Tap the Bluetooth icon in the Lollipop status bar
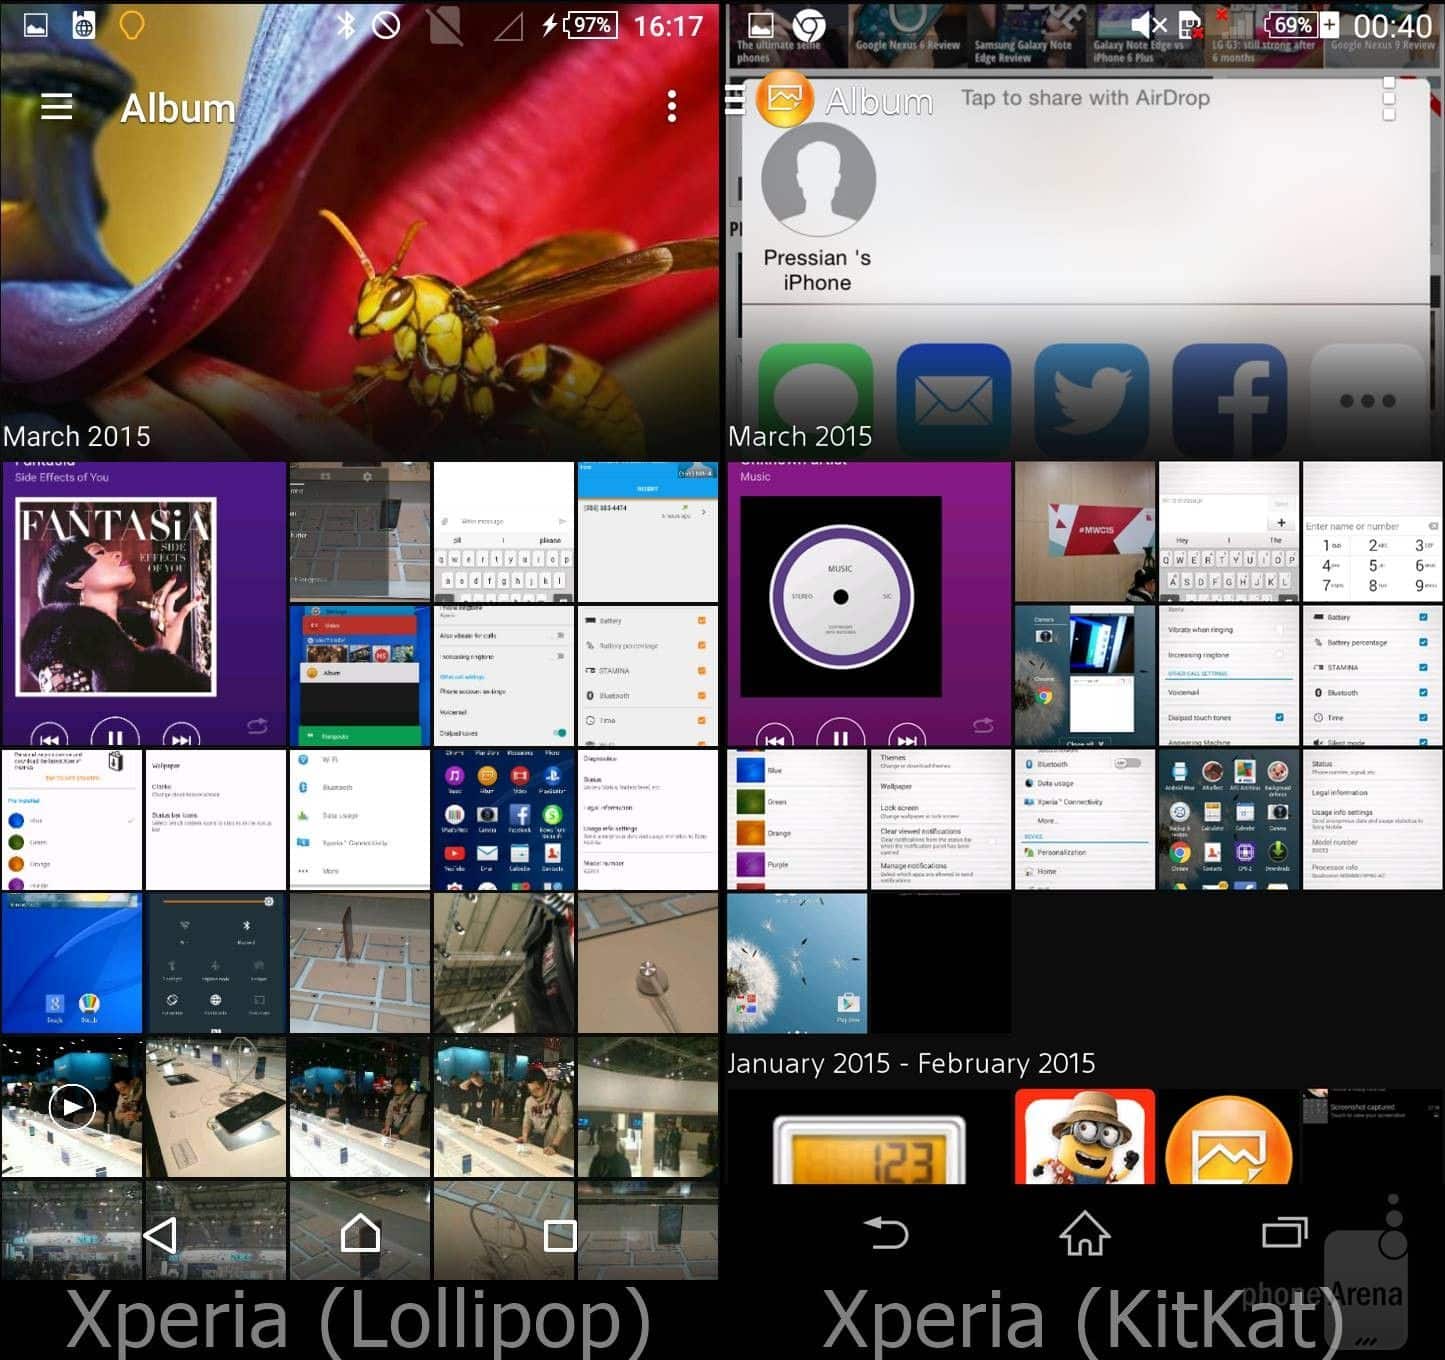Image resolution: width=1445 pixels, height=1360 pixels. pos(346,25)
